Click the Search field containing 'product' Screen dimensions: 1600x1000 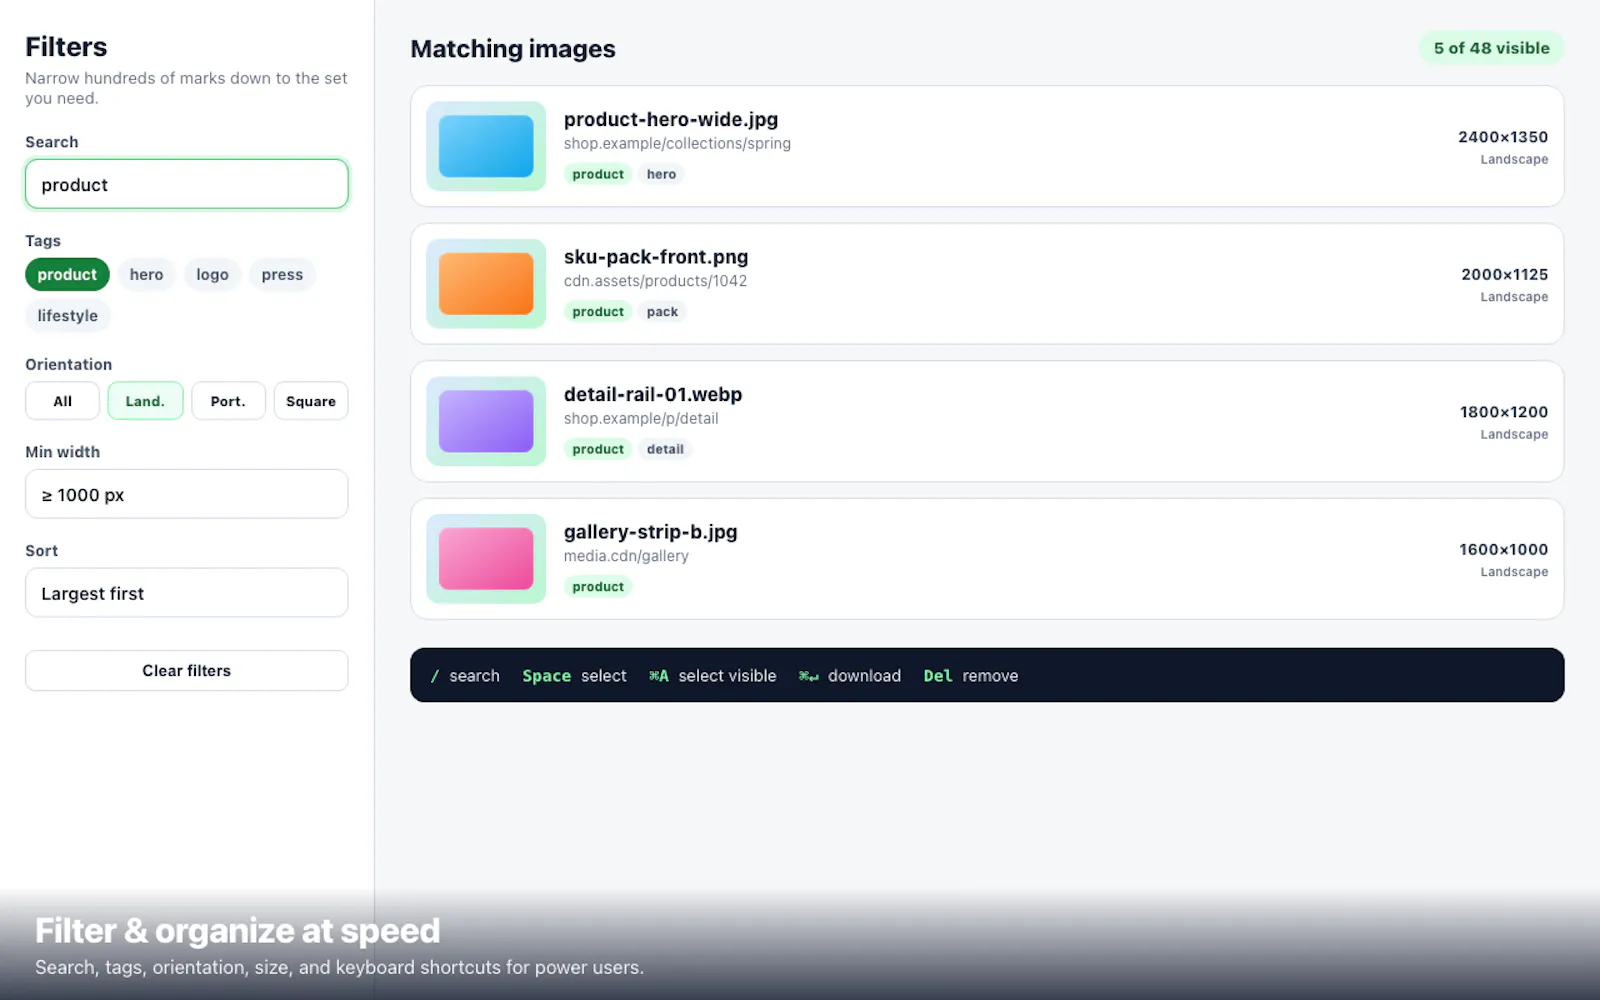pos(187,184)
